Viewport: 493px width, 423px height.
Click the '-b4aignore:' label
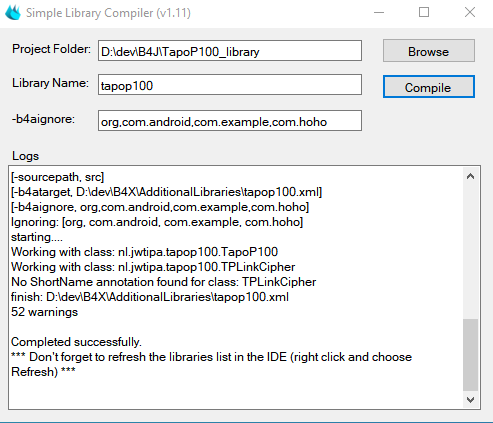coord(43,119)
